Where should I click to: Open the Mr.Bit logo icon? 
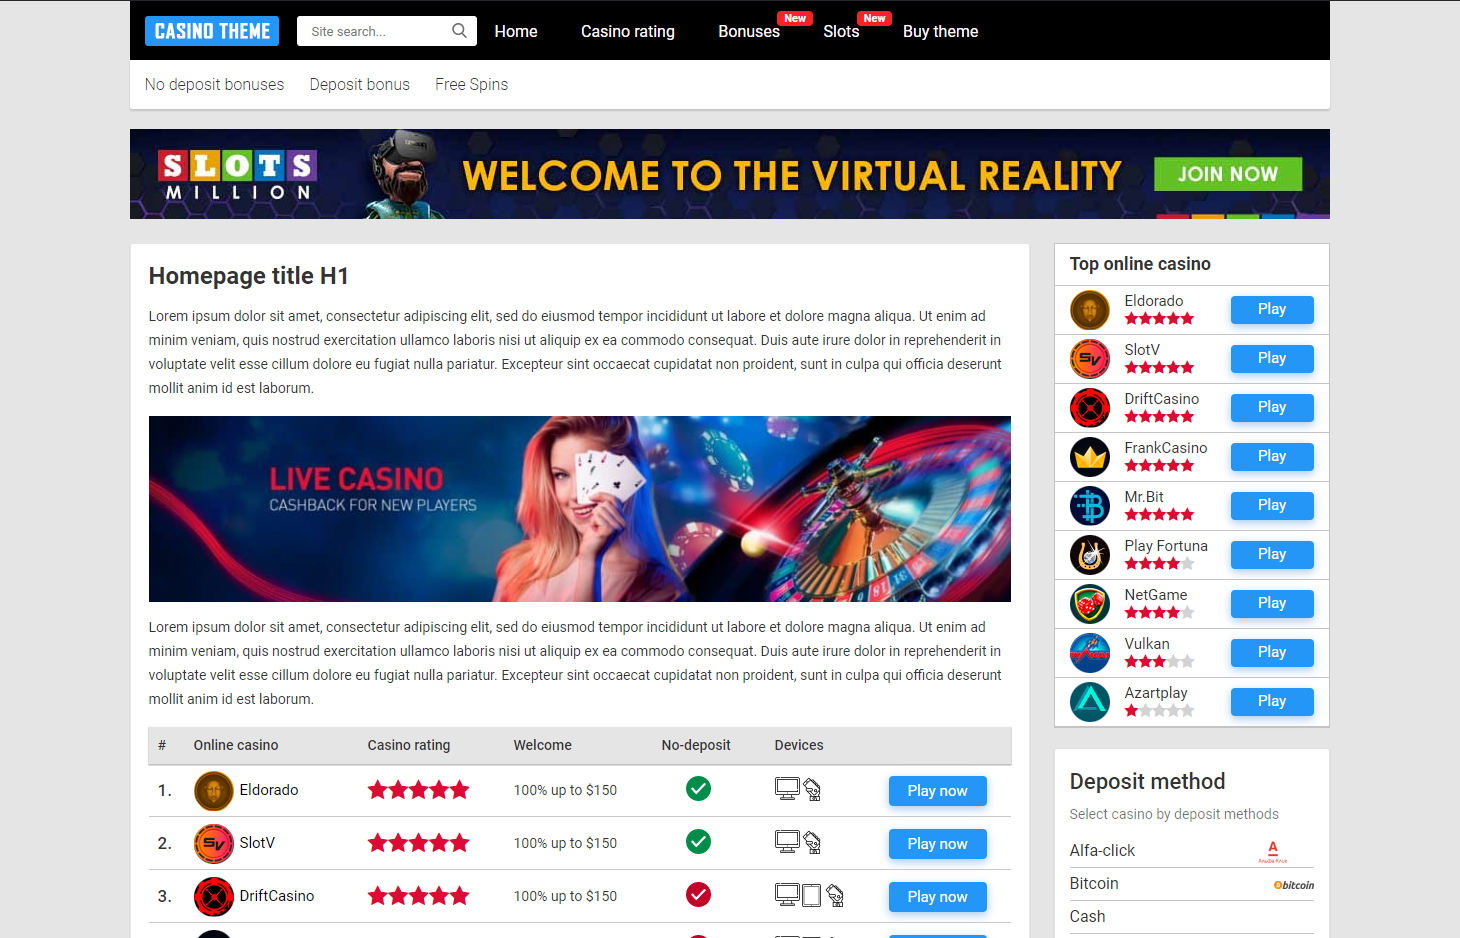1090,506
